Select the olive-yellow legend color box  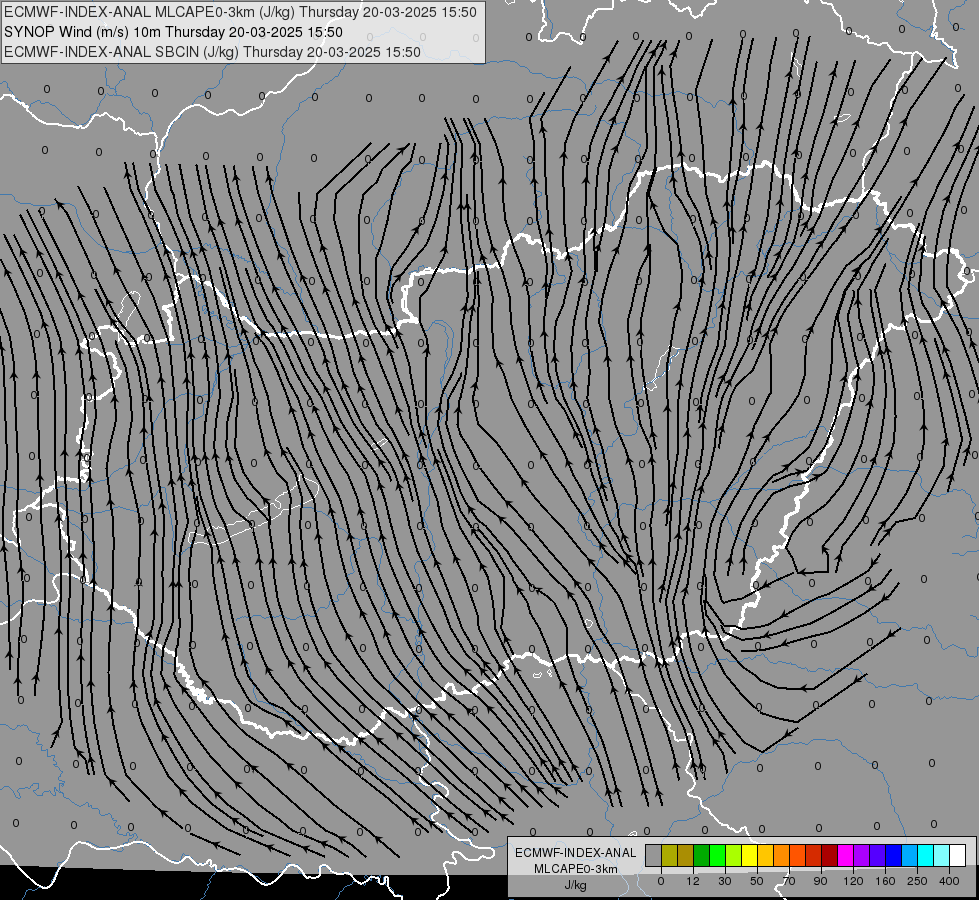pos(669,855)
